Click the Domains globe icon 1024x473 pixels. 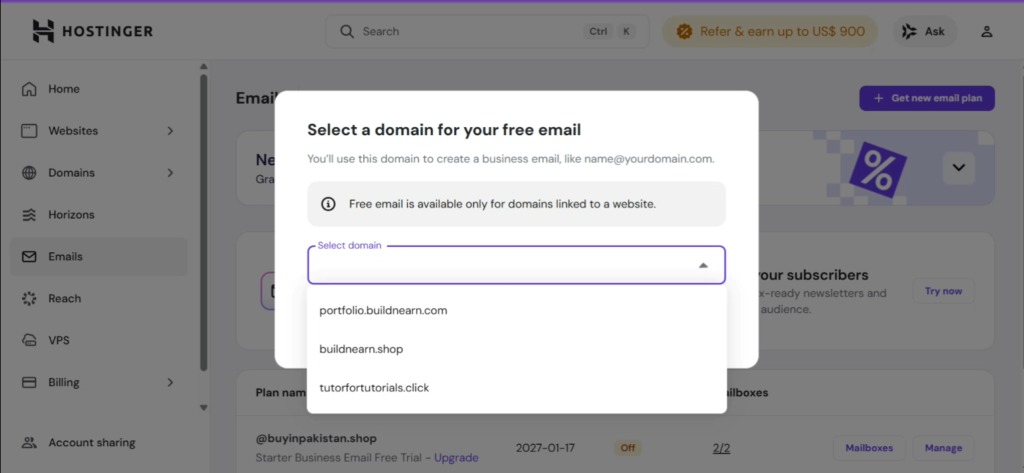click(29, 173)
